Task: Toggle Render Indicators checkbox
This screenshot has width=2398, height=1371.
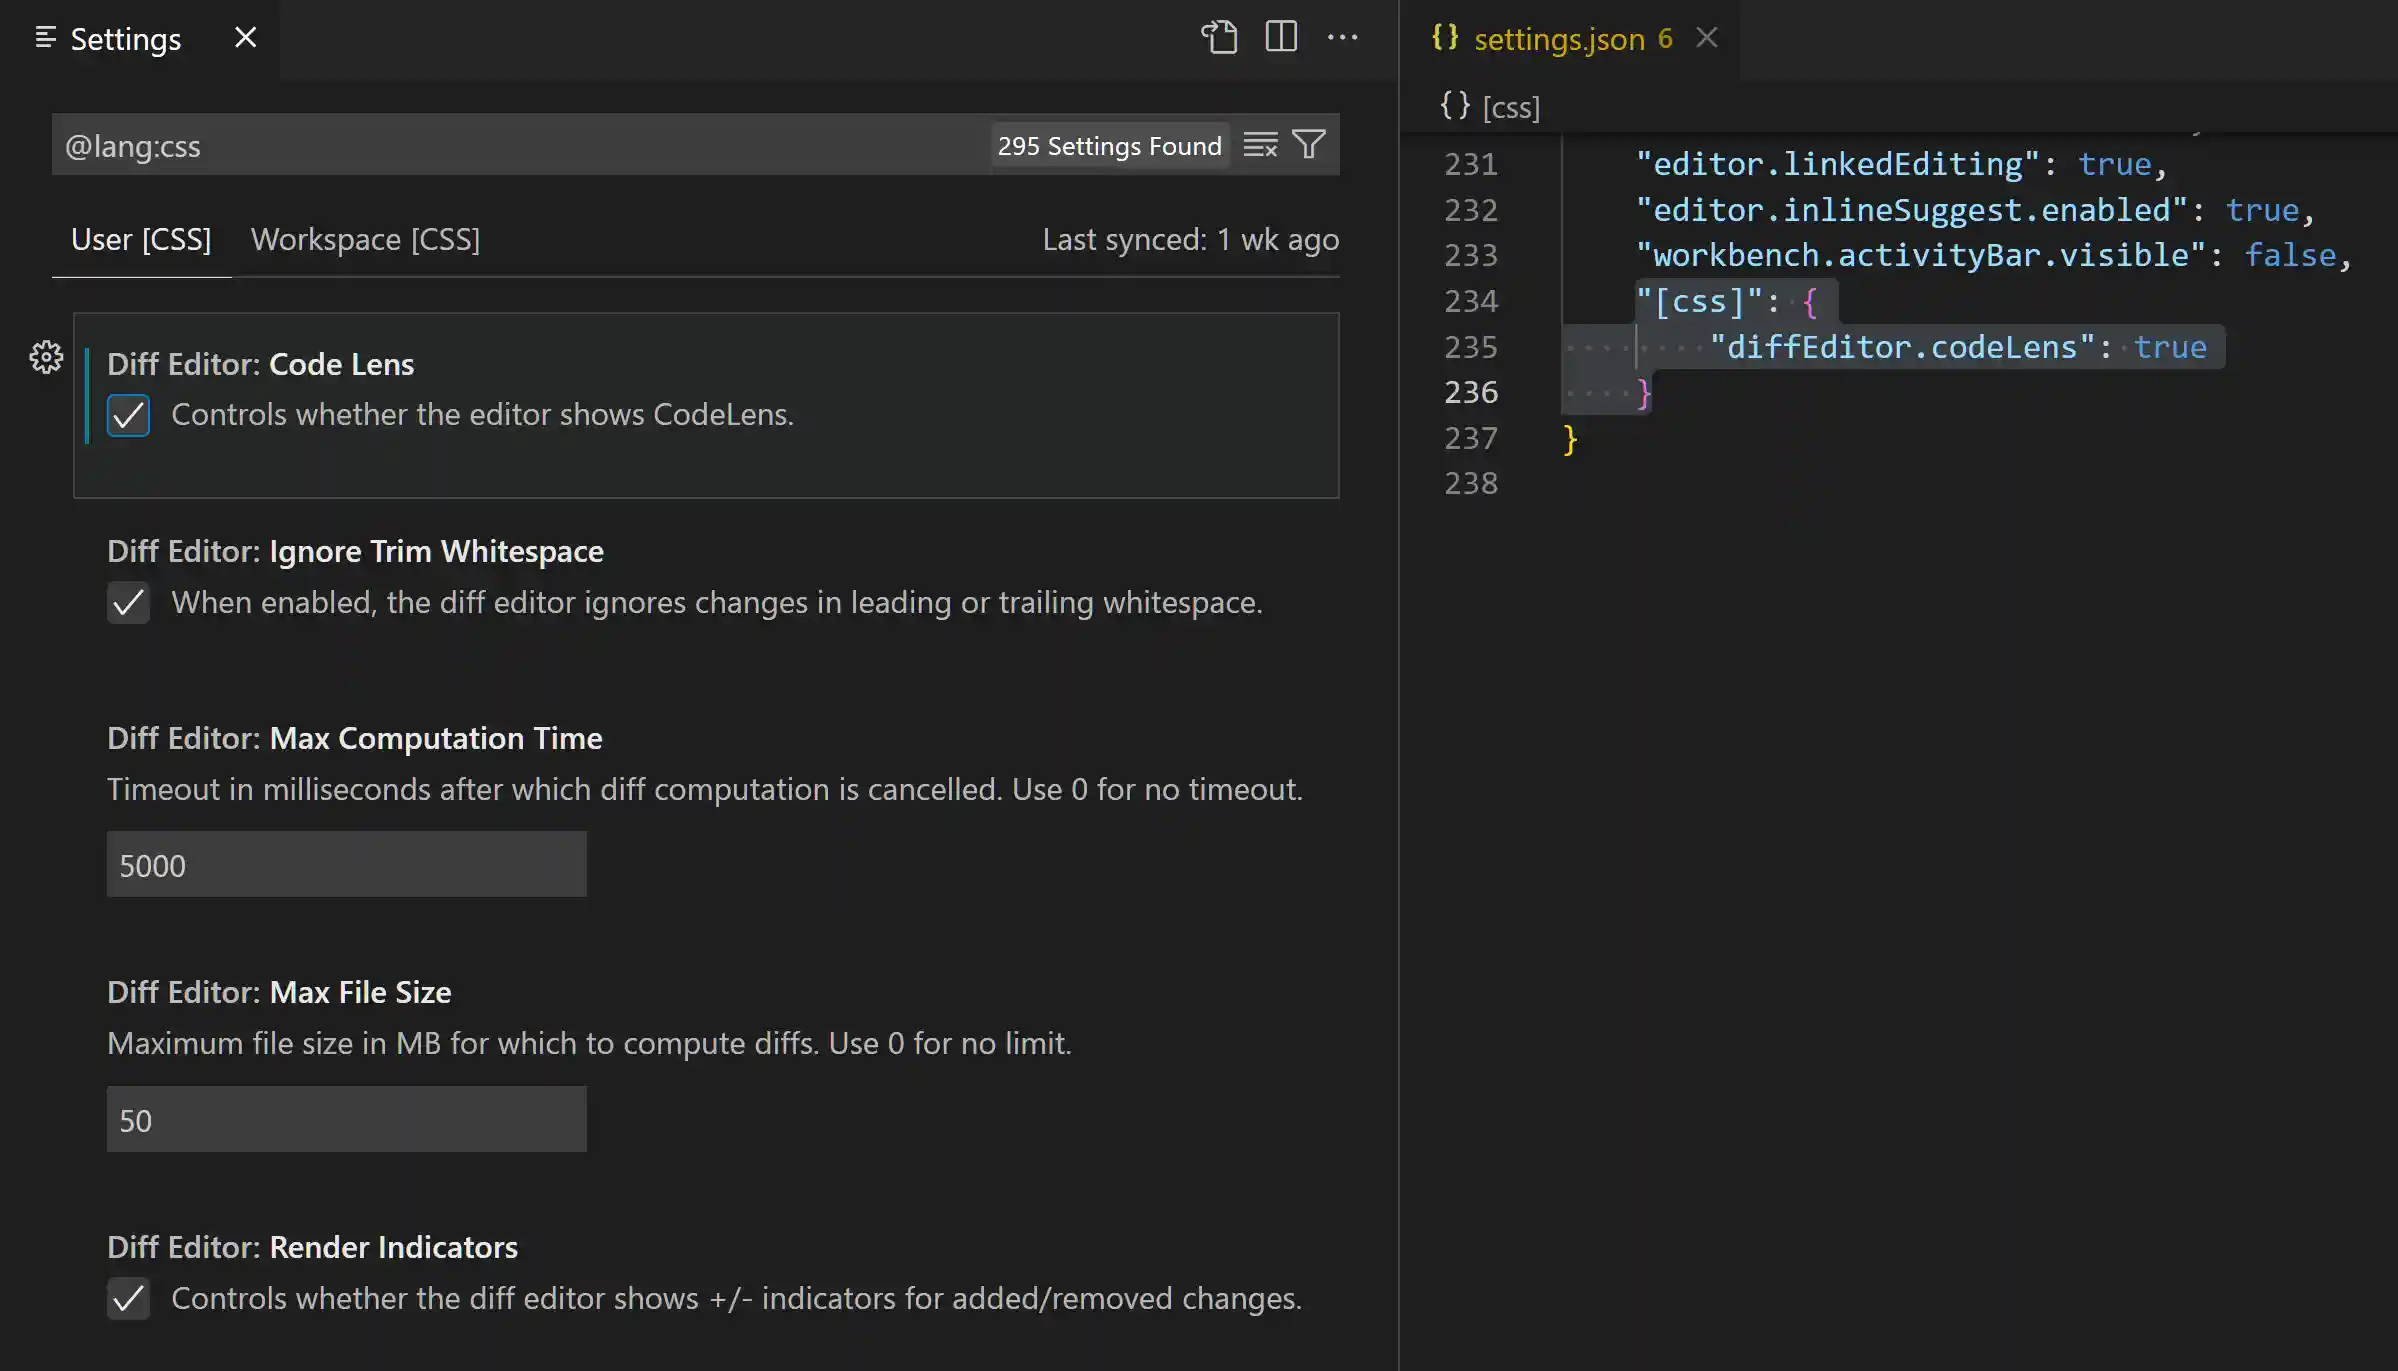Action: (x=128, y=1298)
